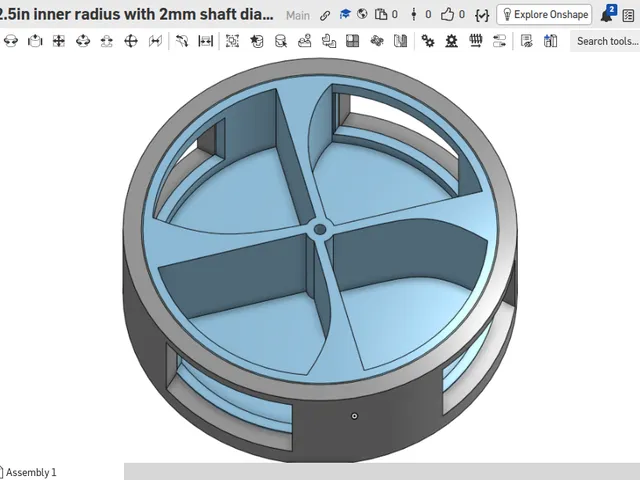Choose the Linear relation tool

[500, 41]
